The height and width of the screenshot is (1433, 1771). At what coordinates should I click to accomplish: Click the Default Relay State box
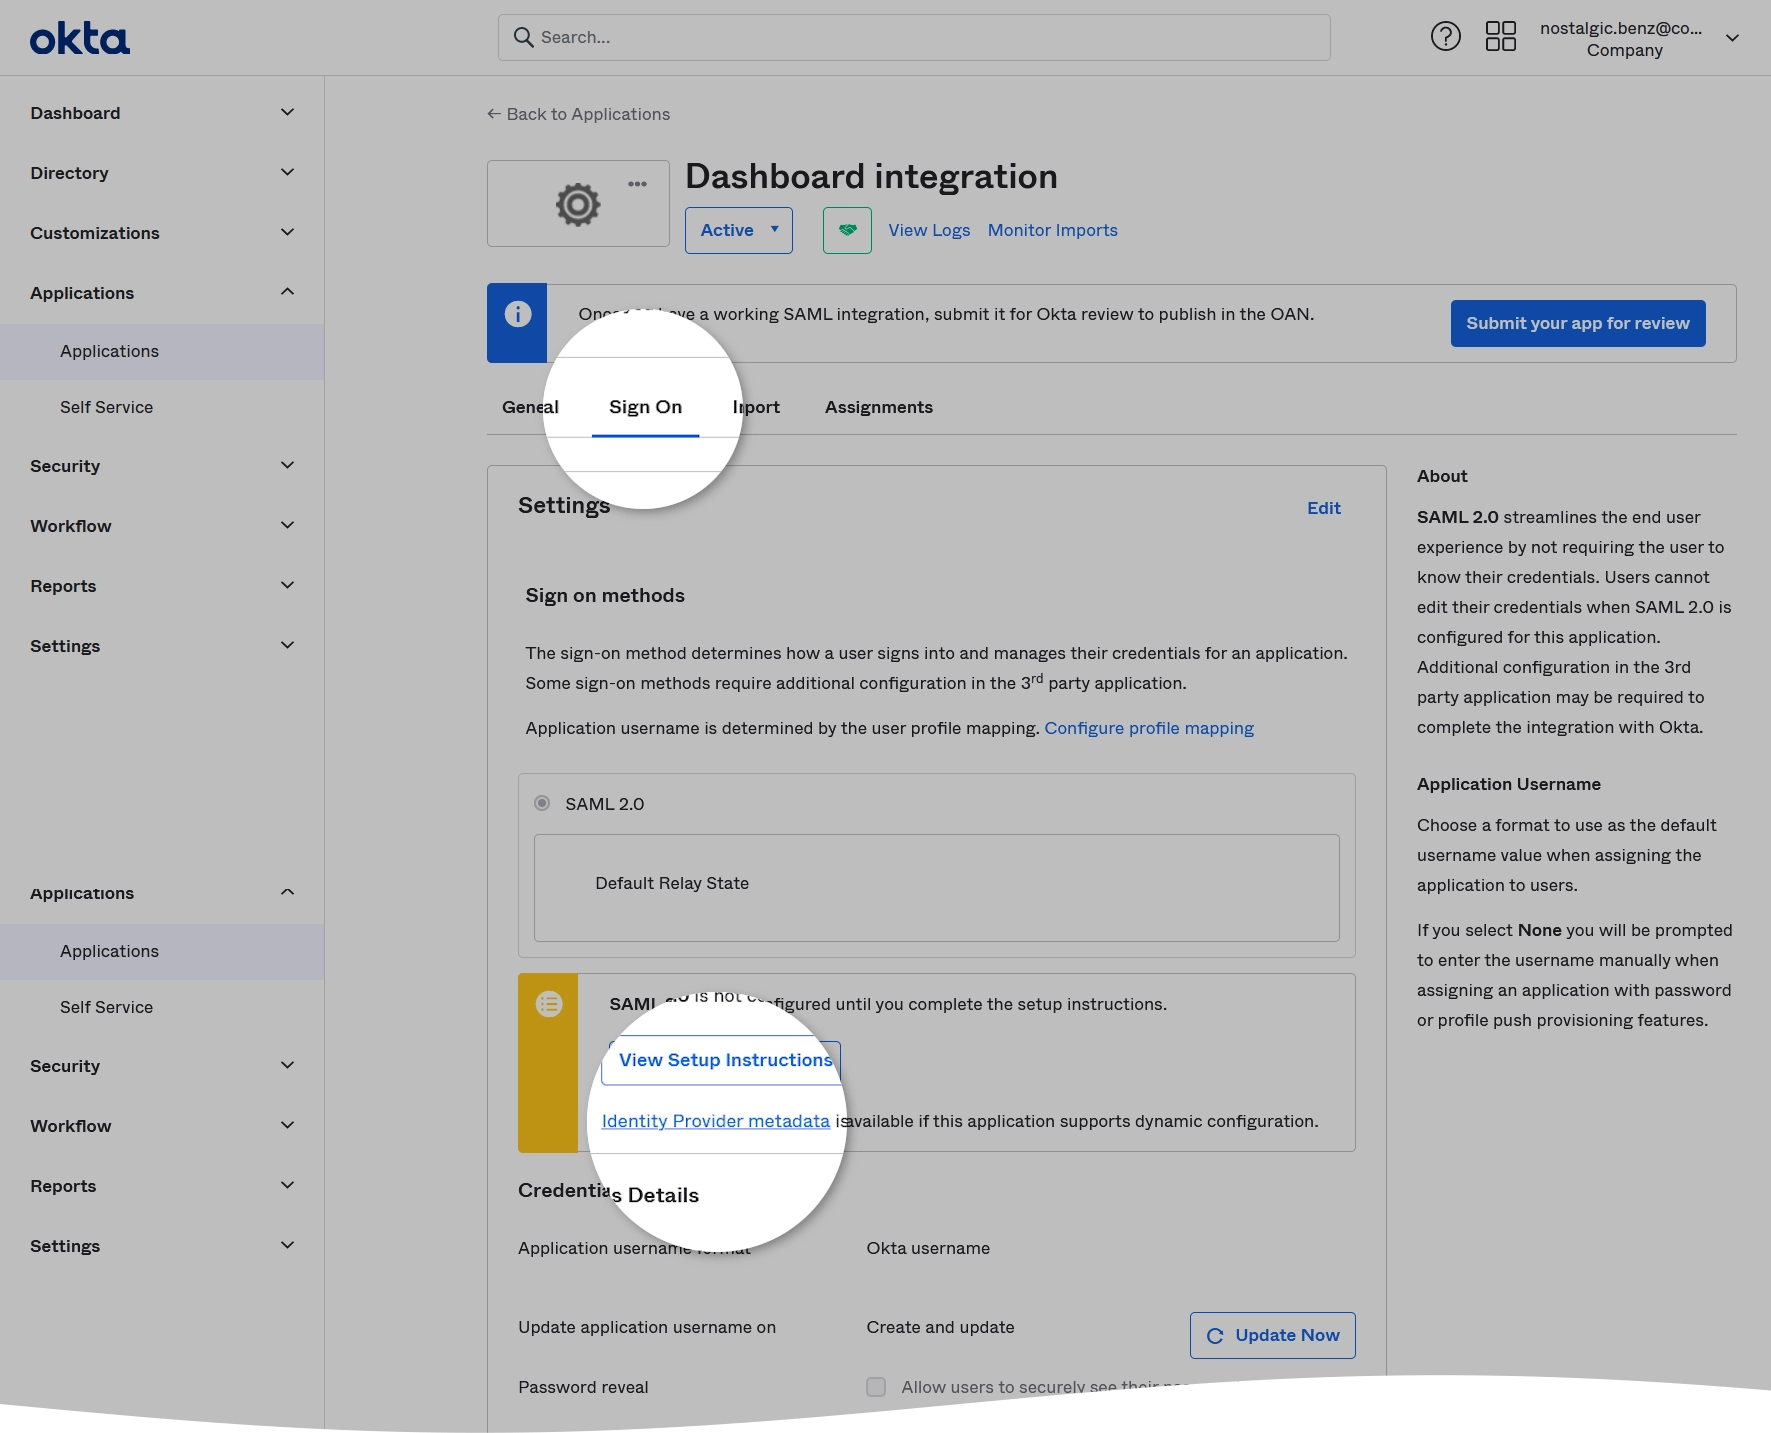(x=936, y=888)
